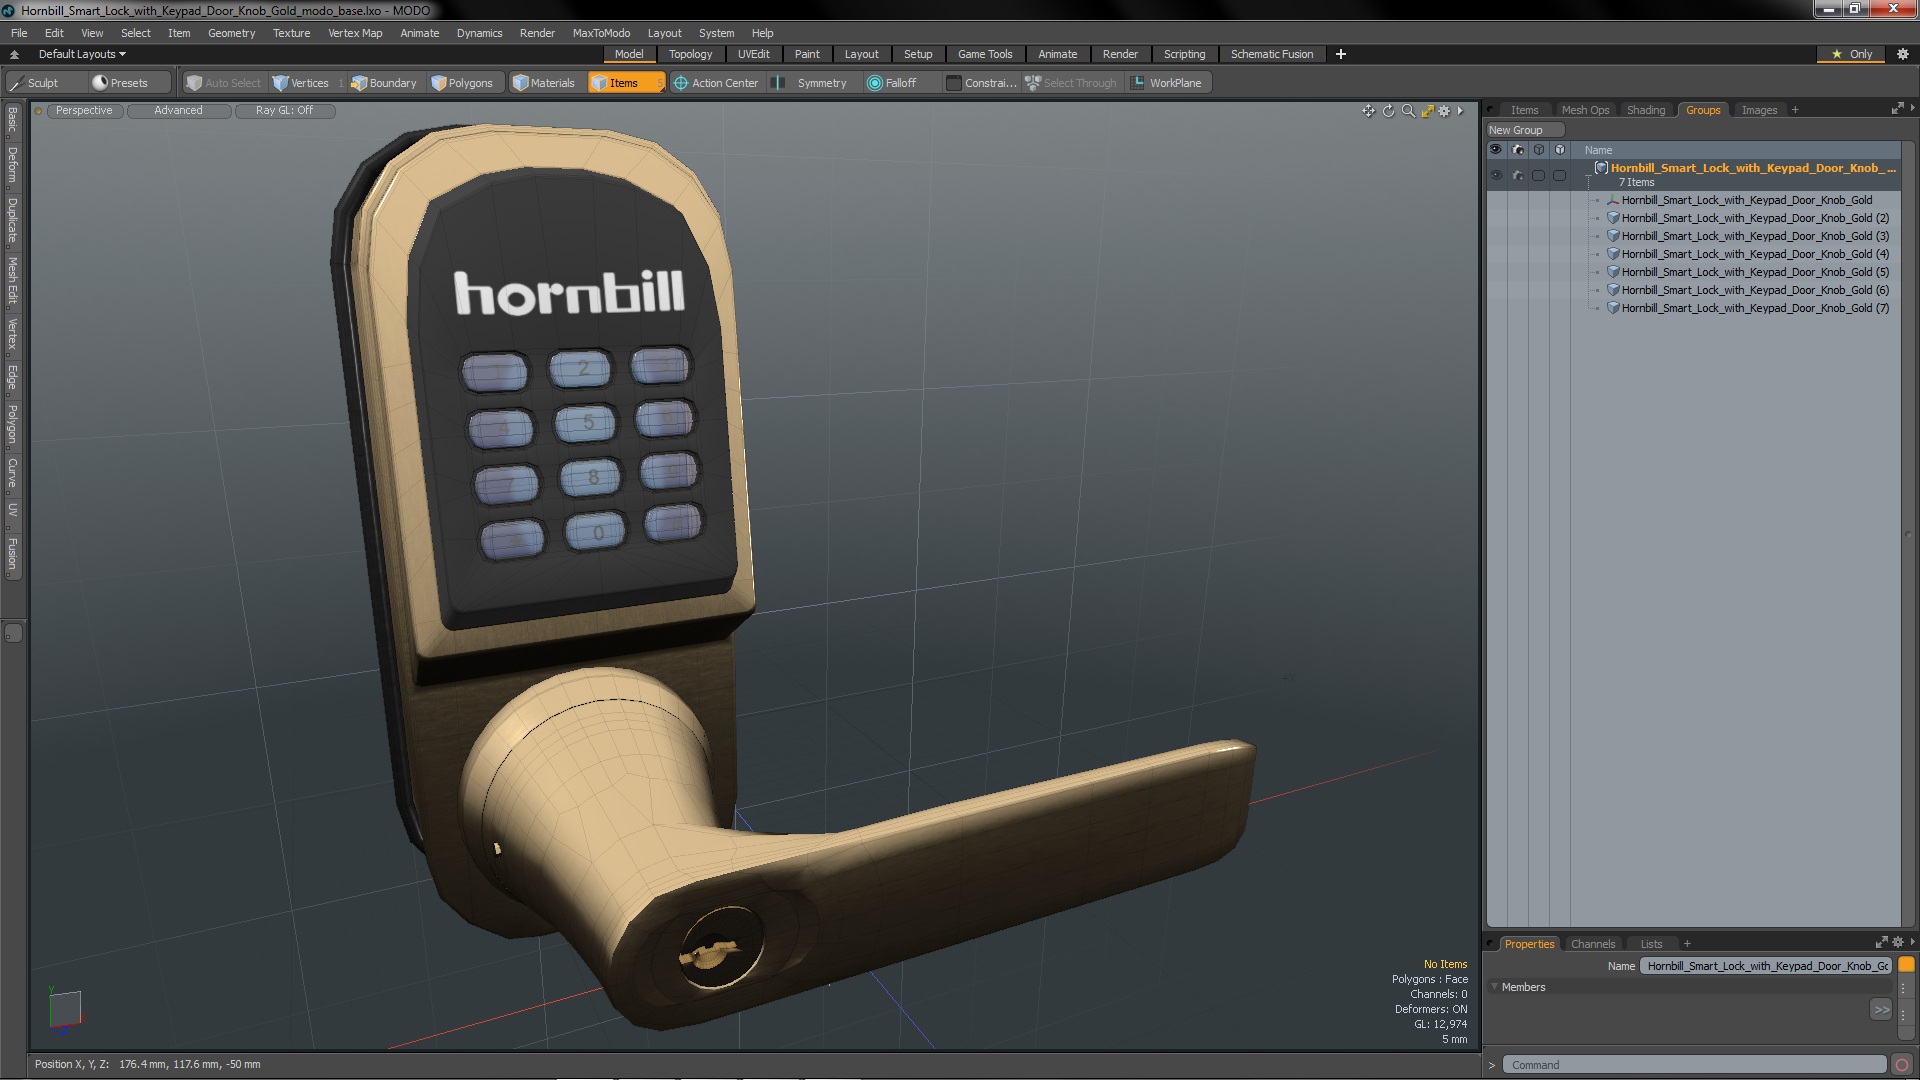Open Perspective view type dropdown
The height and width of the screenshot is (1080, 1920).
click(x=84, y=111)
